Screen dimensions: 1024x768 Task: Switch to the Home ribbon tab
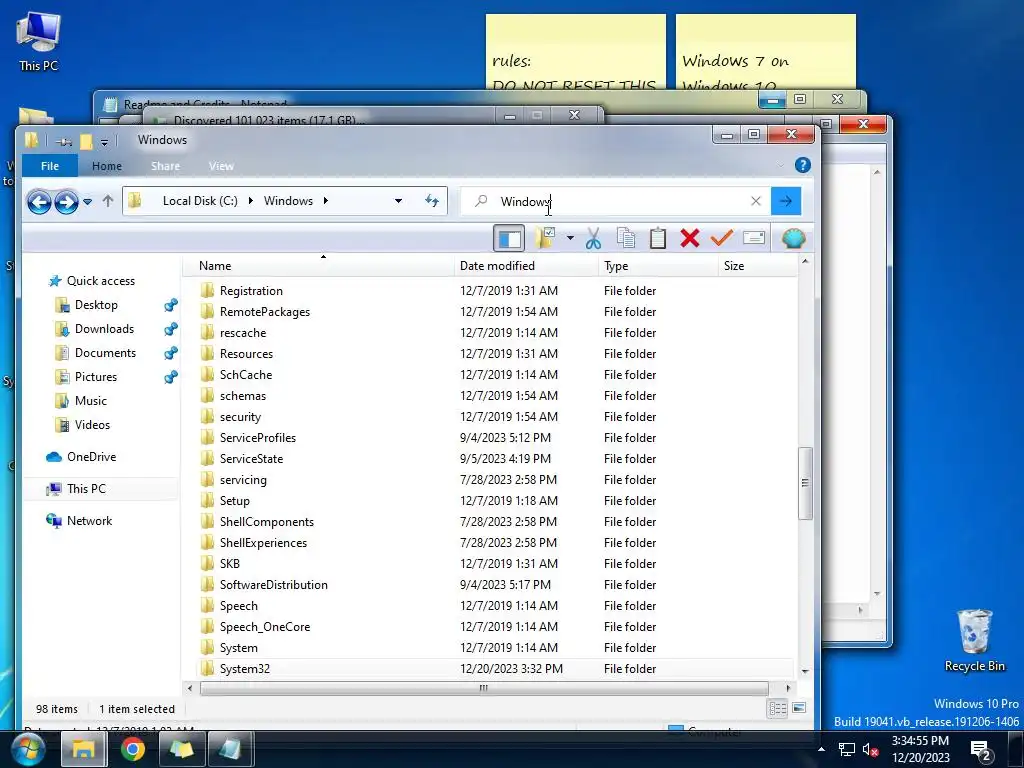(x=106, y=166)
